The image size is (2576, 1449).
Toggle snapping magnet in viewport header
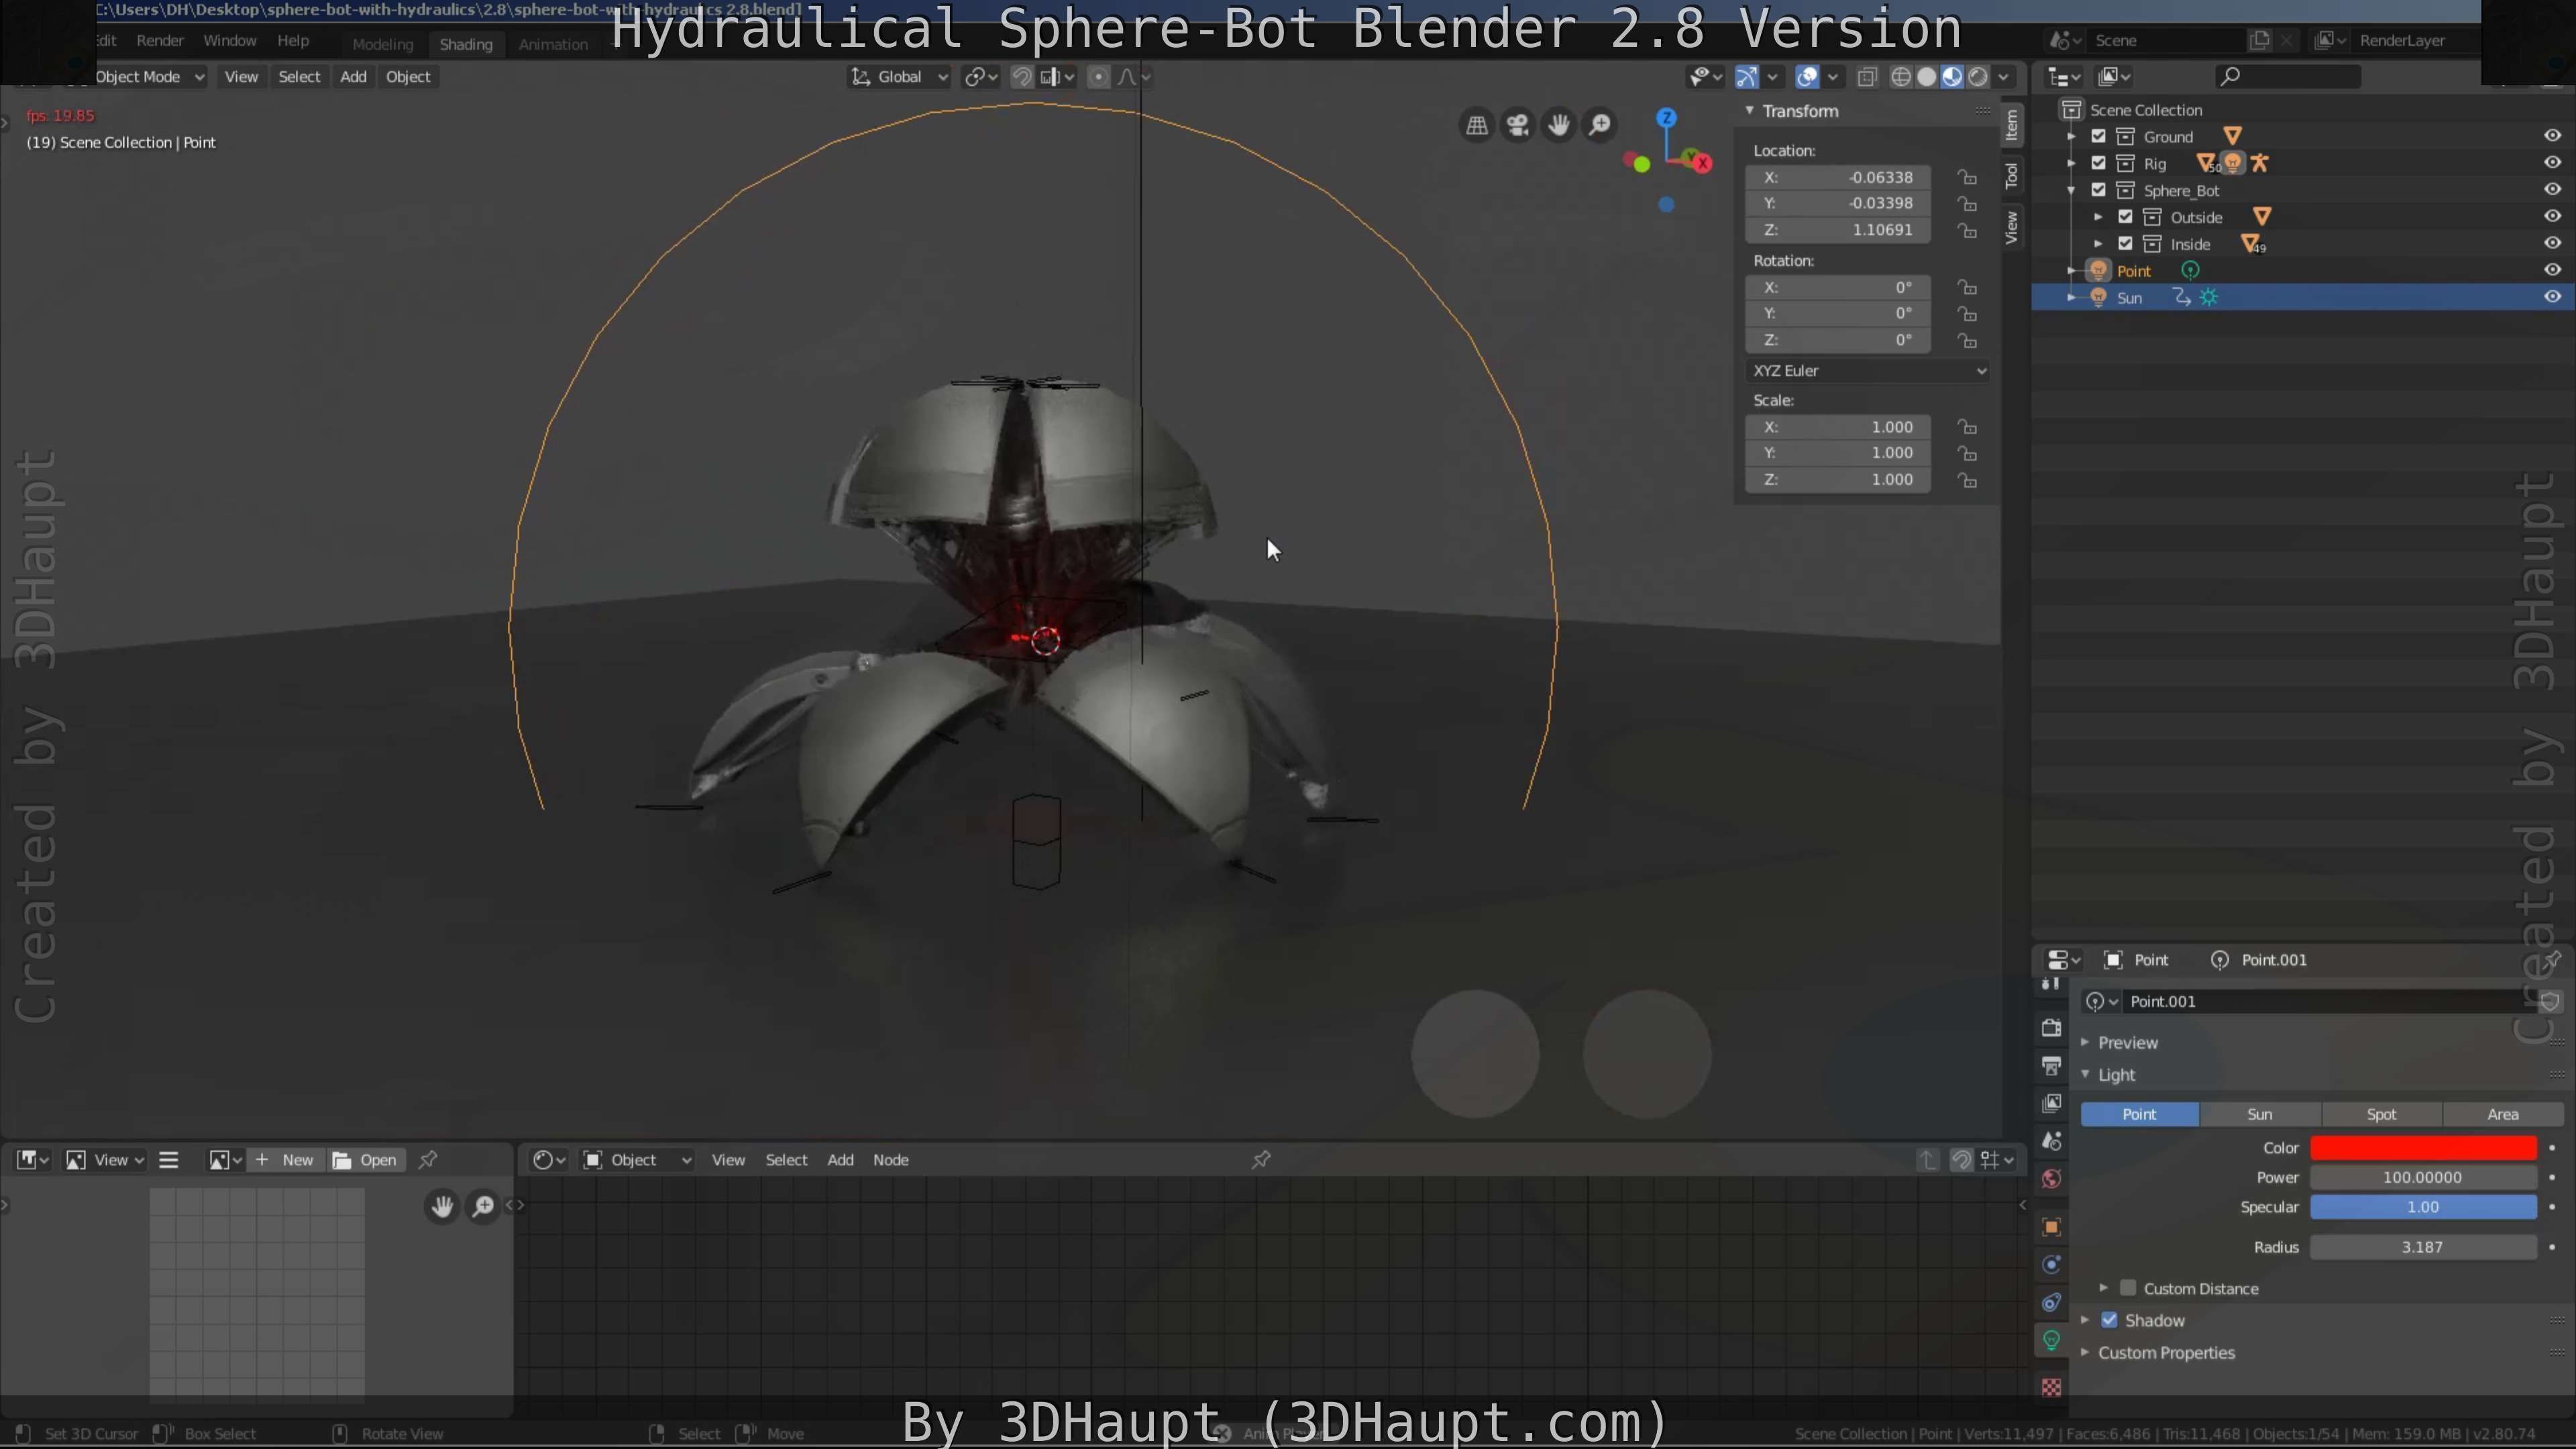point(1022,77)
